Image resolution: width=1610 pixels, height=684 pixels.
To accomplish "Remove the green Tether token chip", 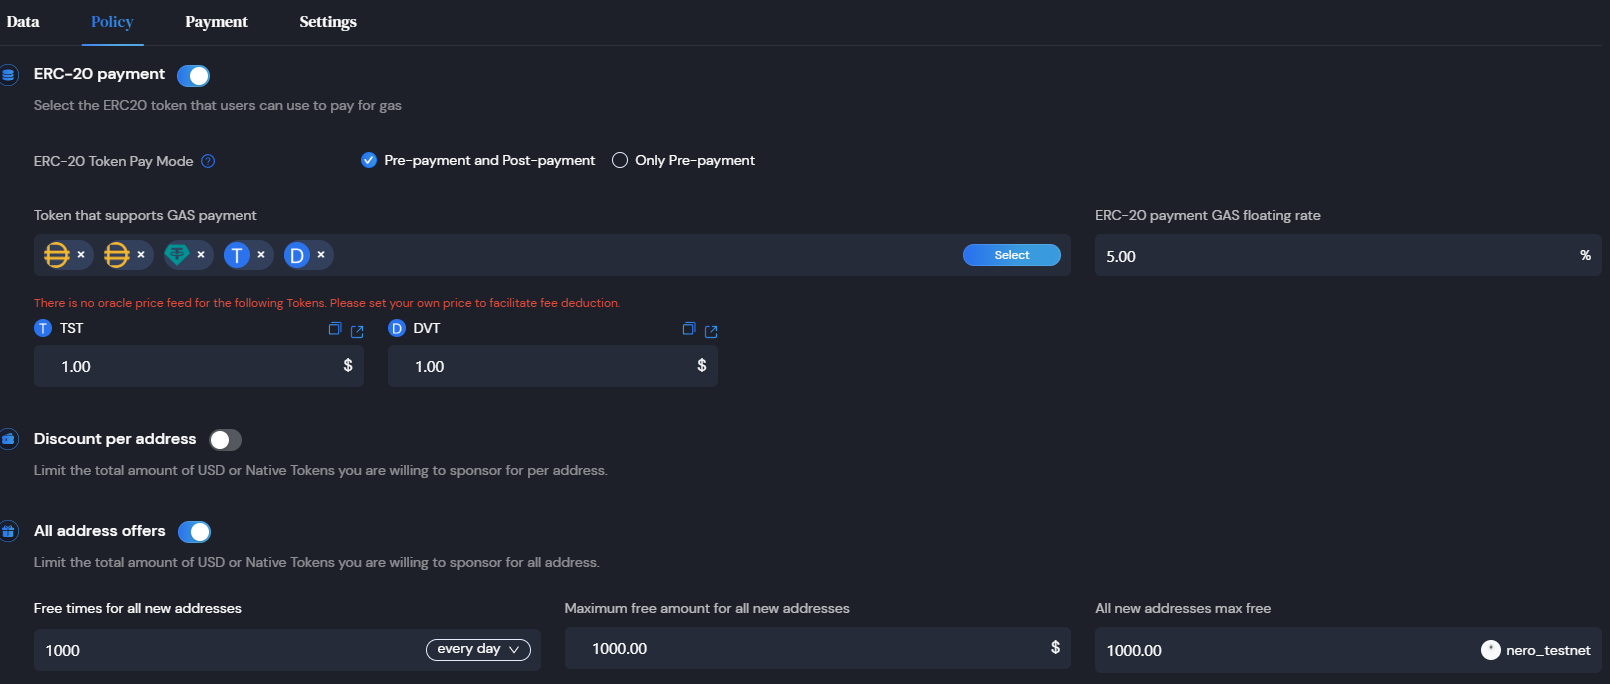I will [x=201, y=255].
